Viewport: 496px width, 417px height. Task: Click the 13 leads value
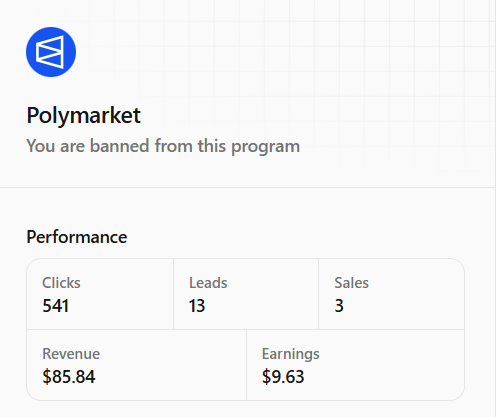197,306
